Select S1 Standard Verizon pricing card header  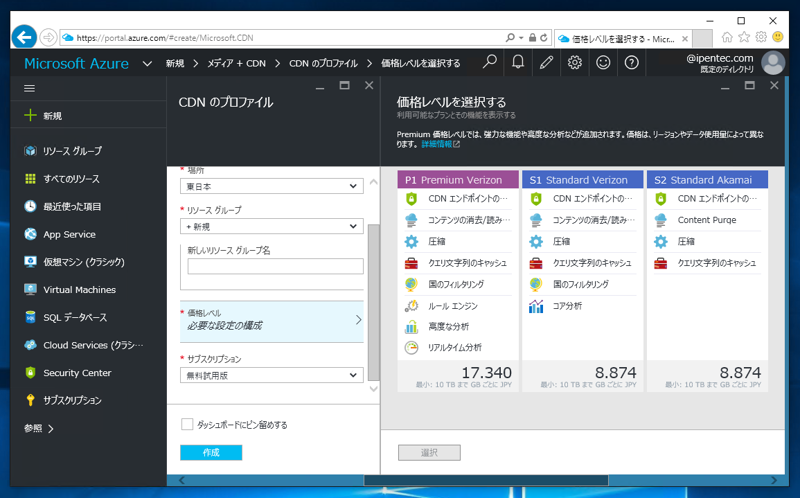582,180
